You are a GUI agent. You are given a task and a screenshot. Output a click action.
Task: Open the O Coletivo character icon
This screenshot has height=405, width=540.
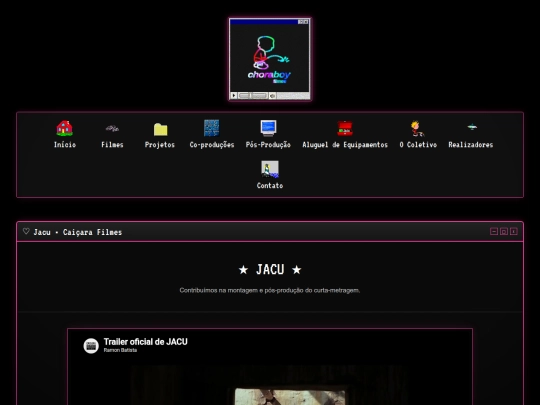418,128
